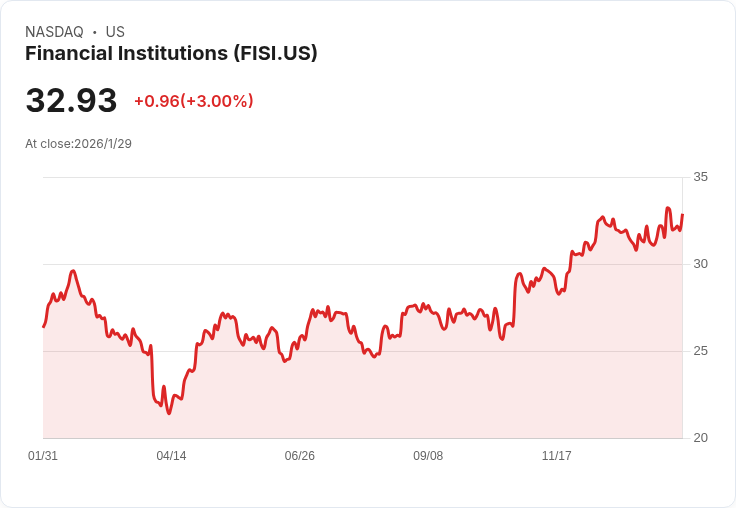
Task: Click the dot separator between NASDAQ and US
Action: pyautogui.click(x=94, y=32)
